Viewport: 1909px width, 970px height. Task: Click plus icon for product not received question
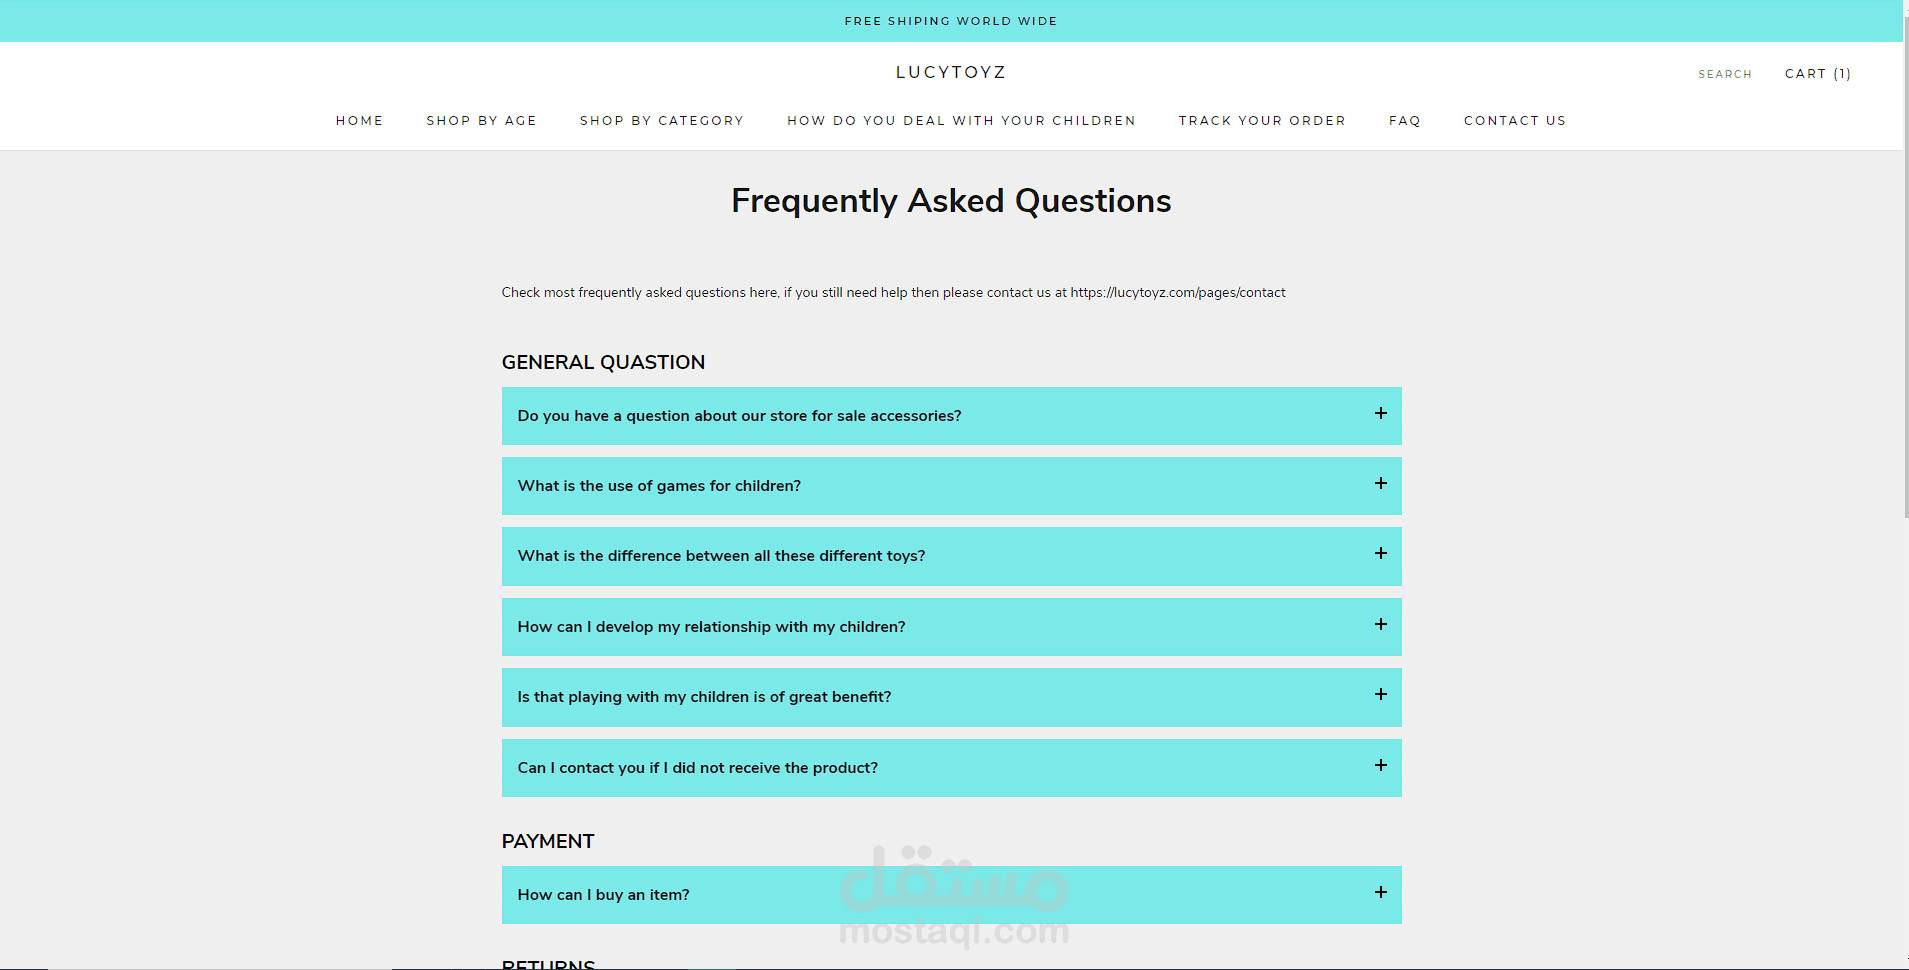pyautogui.click(x=1380, y=766)
